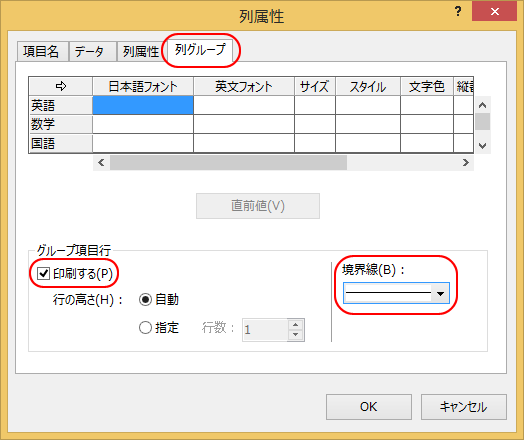The height and width of the screenshot is (440, 524).
Task: Click table's vertical scrollbar down arrow
Action: (x=482, y=146)
